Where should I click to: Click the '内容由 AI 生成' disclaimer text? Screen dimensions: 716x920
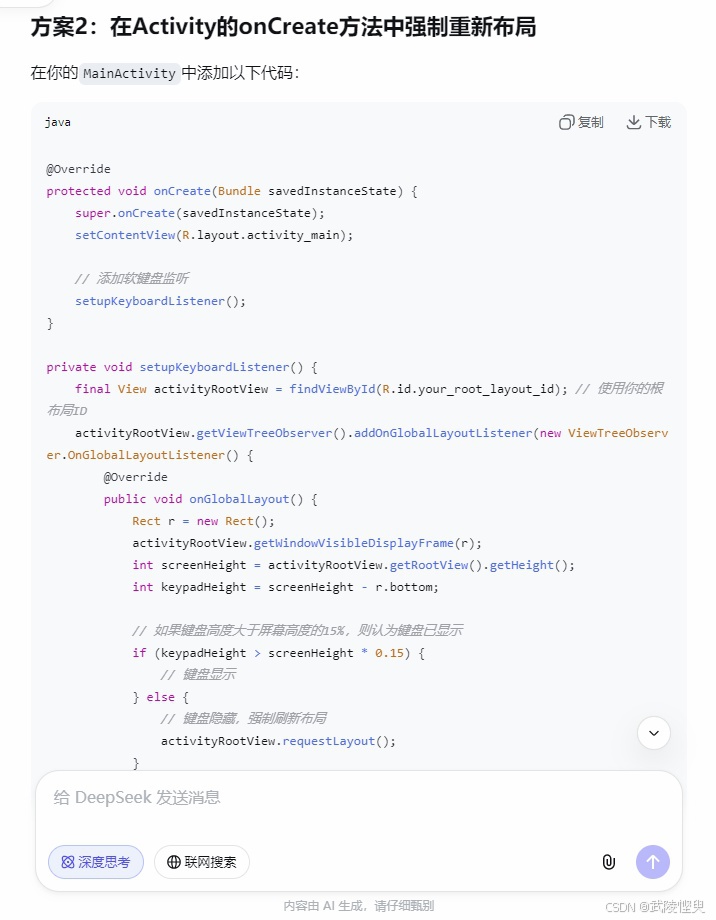pyautogui.click(x=359, y=906)
